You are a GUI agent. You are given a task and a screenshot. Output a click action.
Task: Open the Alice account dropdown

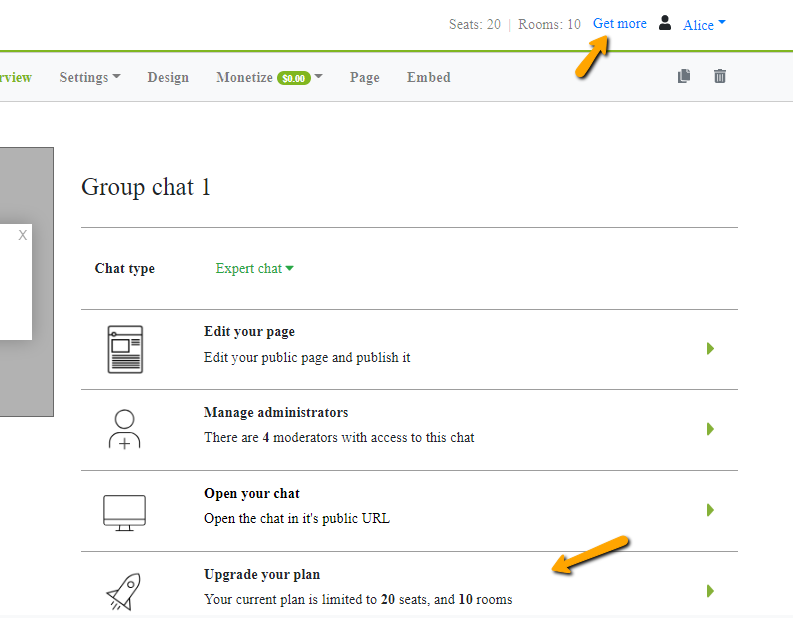coord(704,25)
